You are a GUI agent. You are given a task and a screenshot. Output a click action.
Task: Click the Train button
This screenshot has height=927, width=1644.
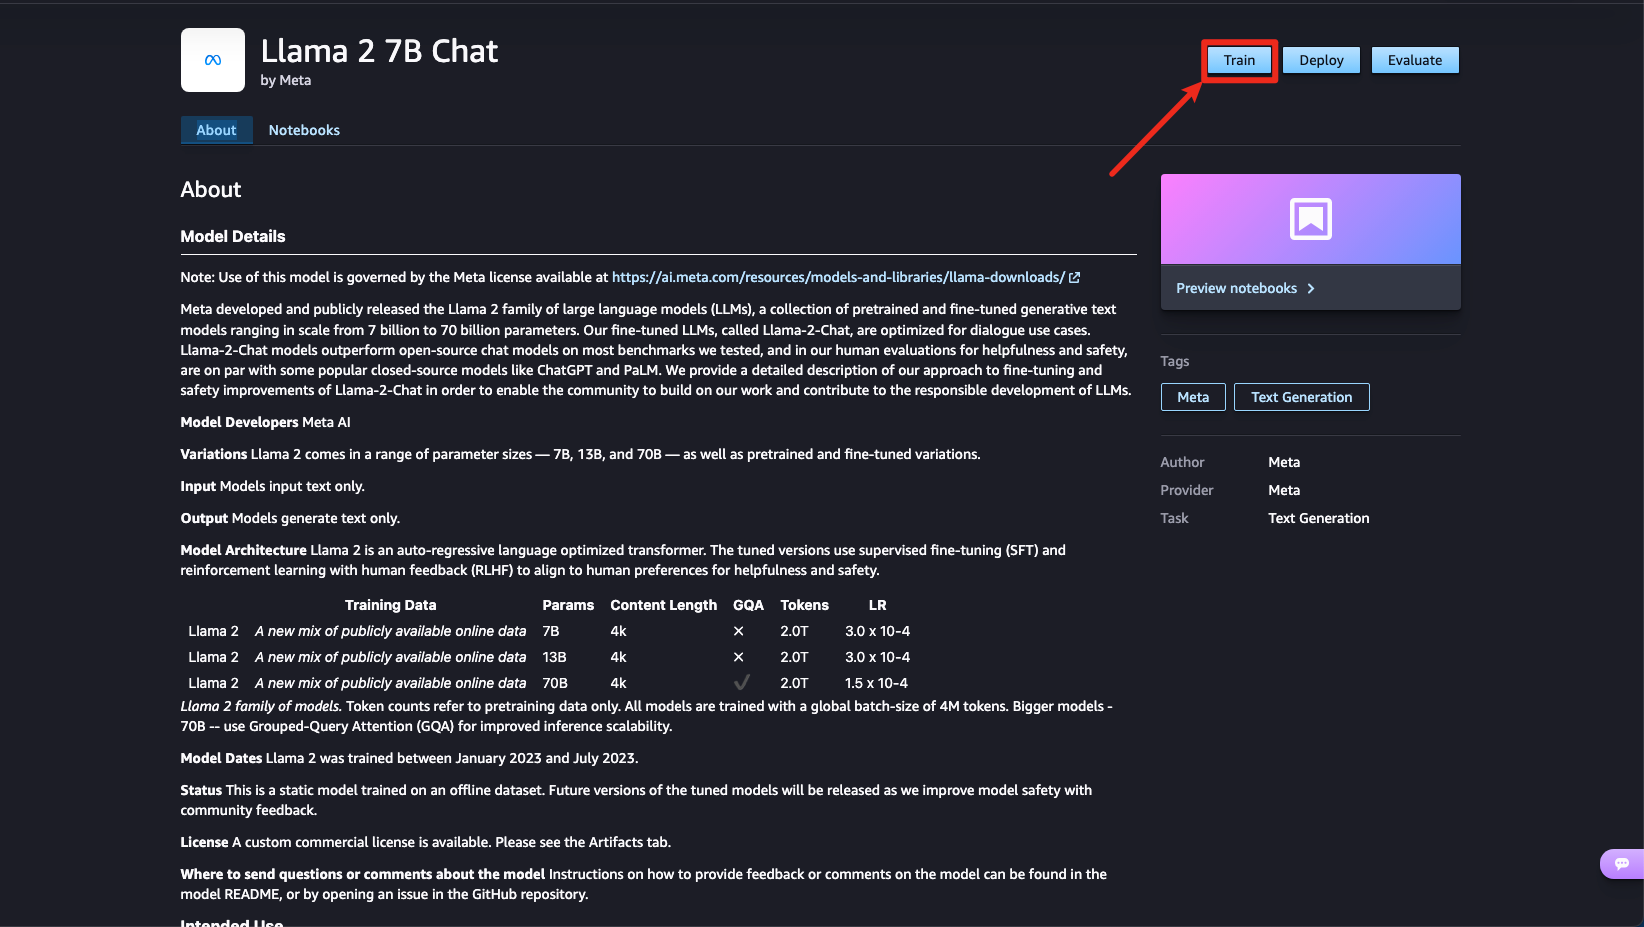click(x=1239, y=60)
